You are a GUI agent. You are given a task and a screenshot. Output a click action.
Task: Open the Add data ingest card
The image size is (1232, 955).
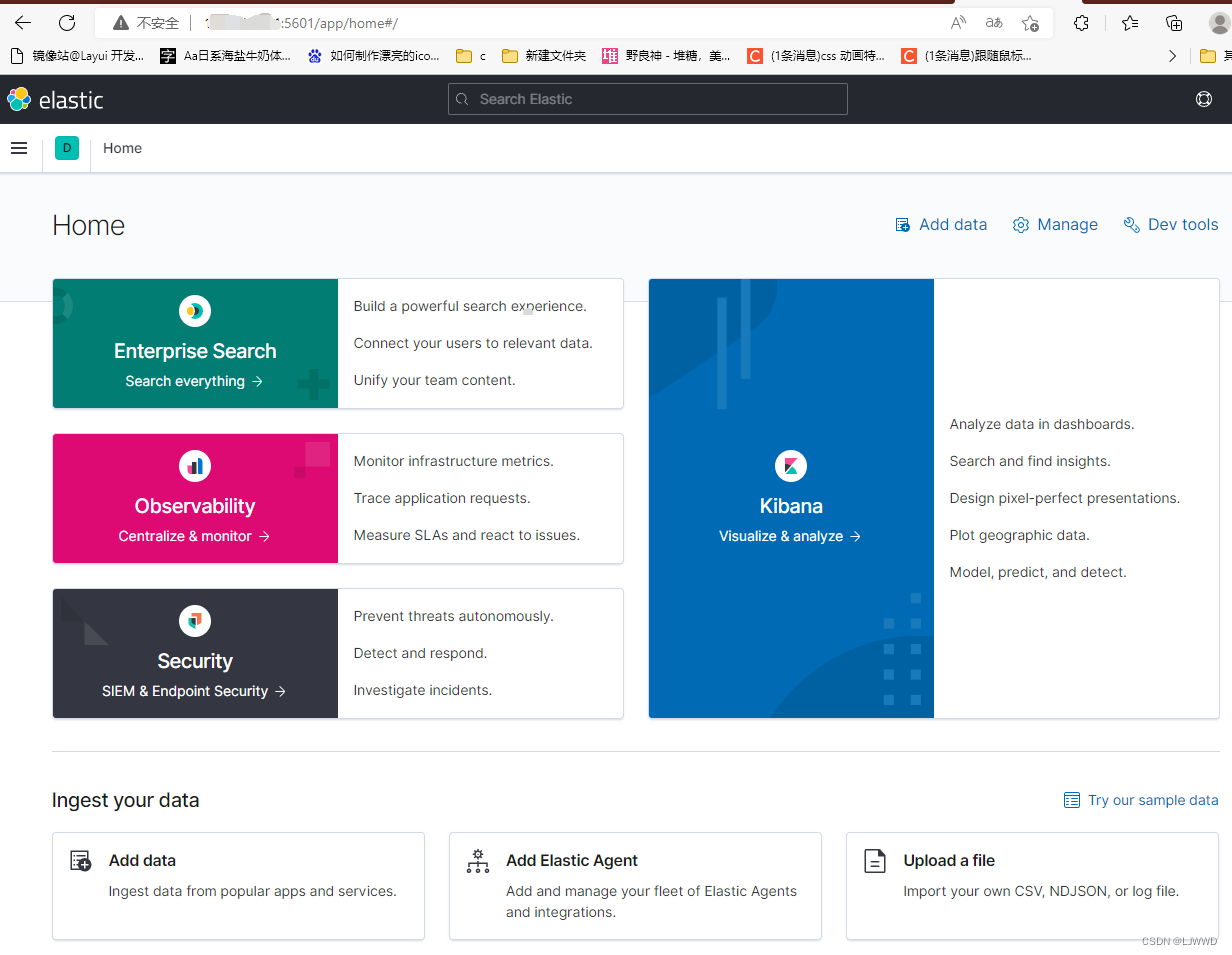[x=238, y=886]
